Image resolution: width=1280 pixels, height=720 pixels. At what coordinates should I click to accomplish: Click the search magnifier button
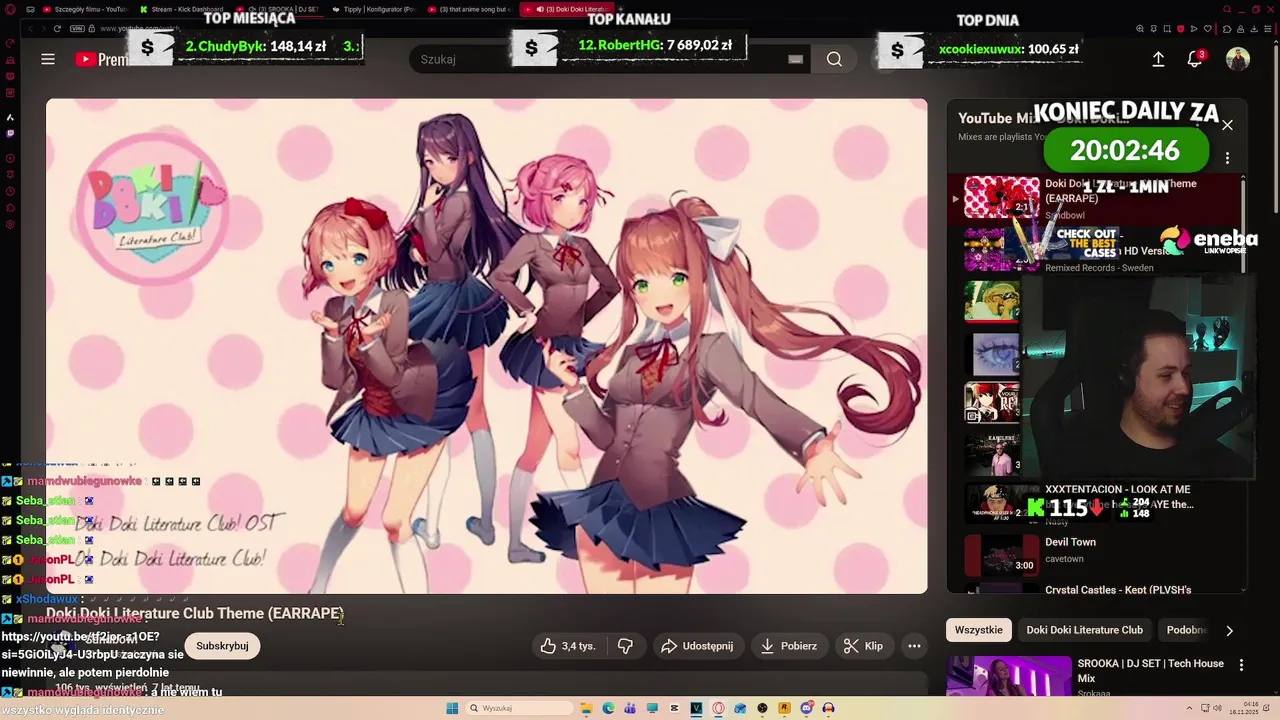point(834,59)
